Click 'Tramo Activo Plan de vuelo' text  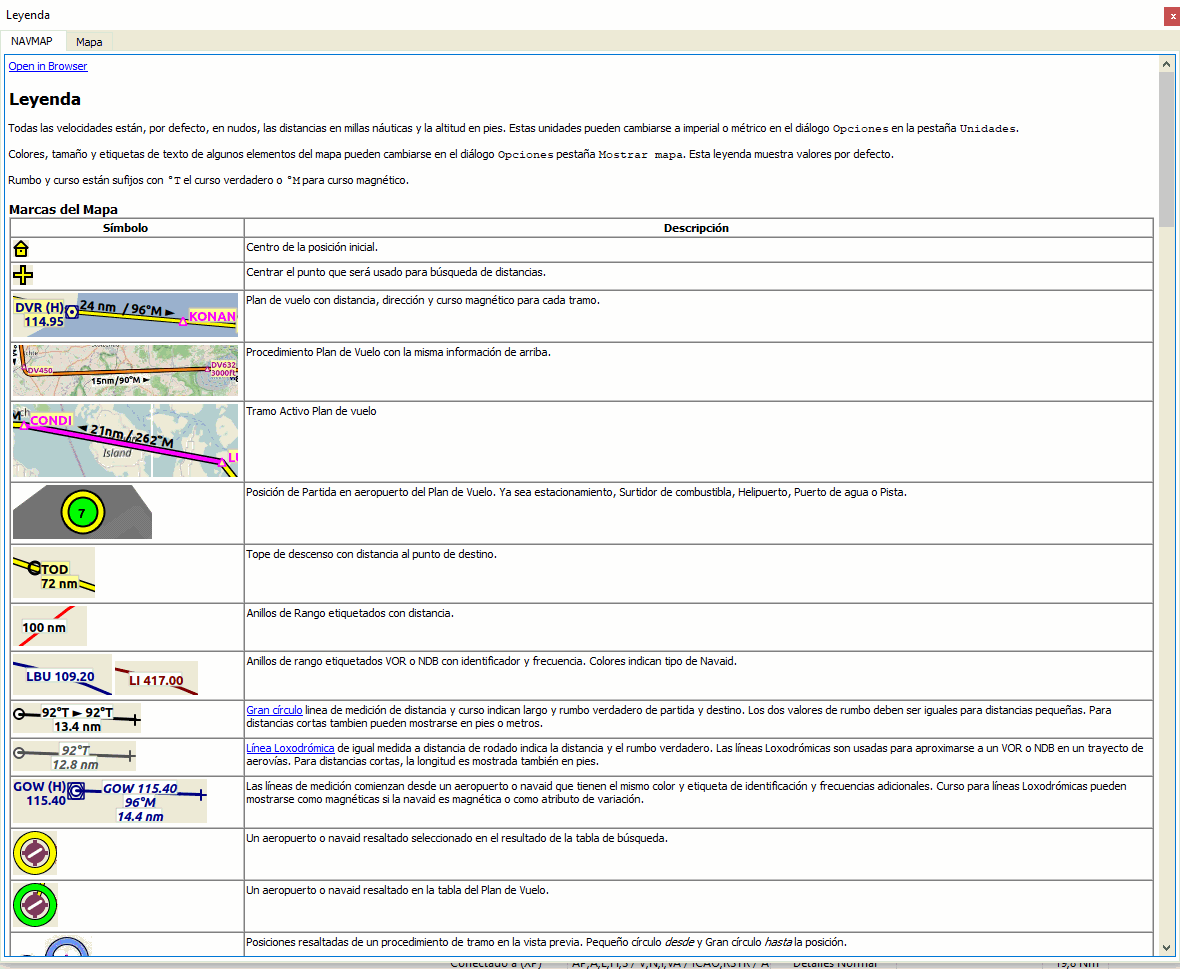312,412
